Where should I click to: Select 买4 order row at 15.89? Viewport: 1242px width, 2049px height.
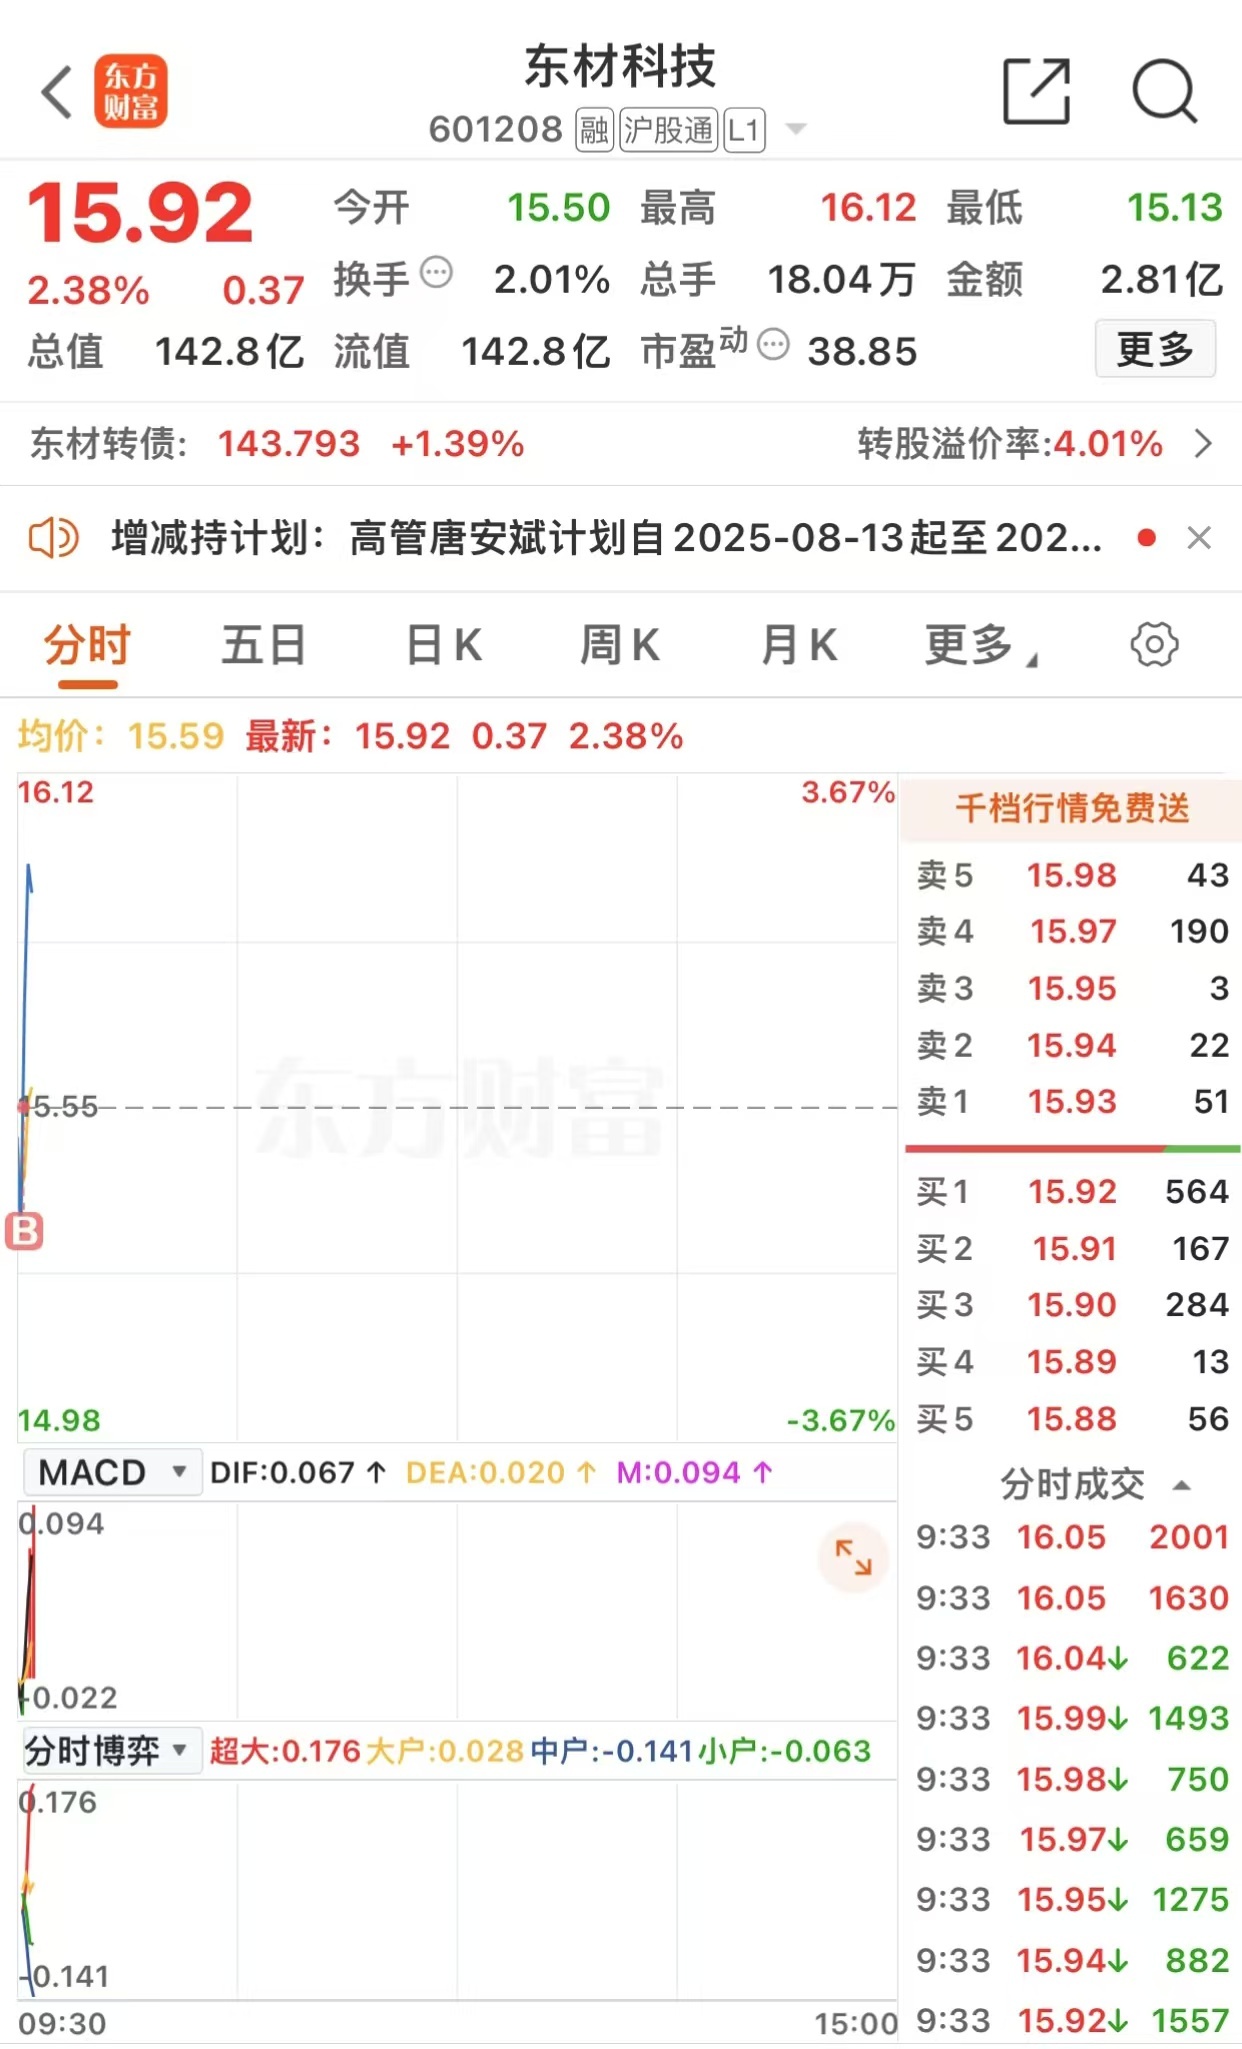point(1072,1361)
